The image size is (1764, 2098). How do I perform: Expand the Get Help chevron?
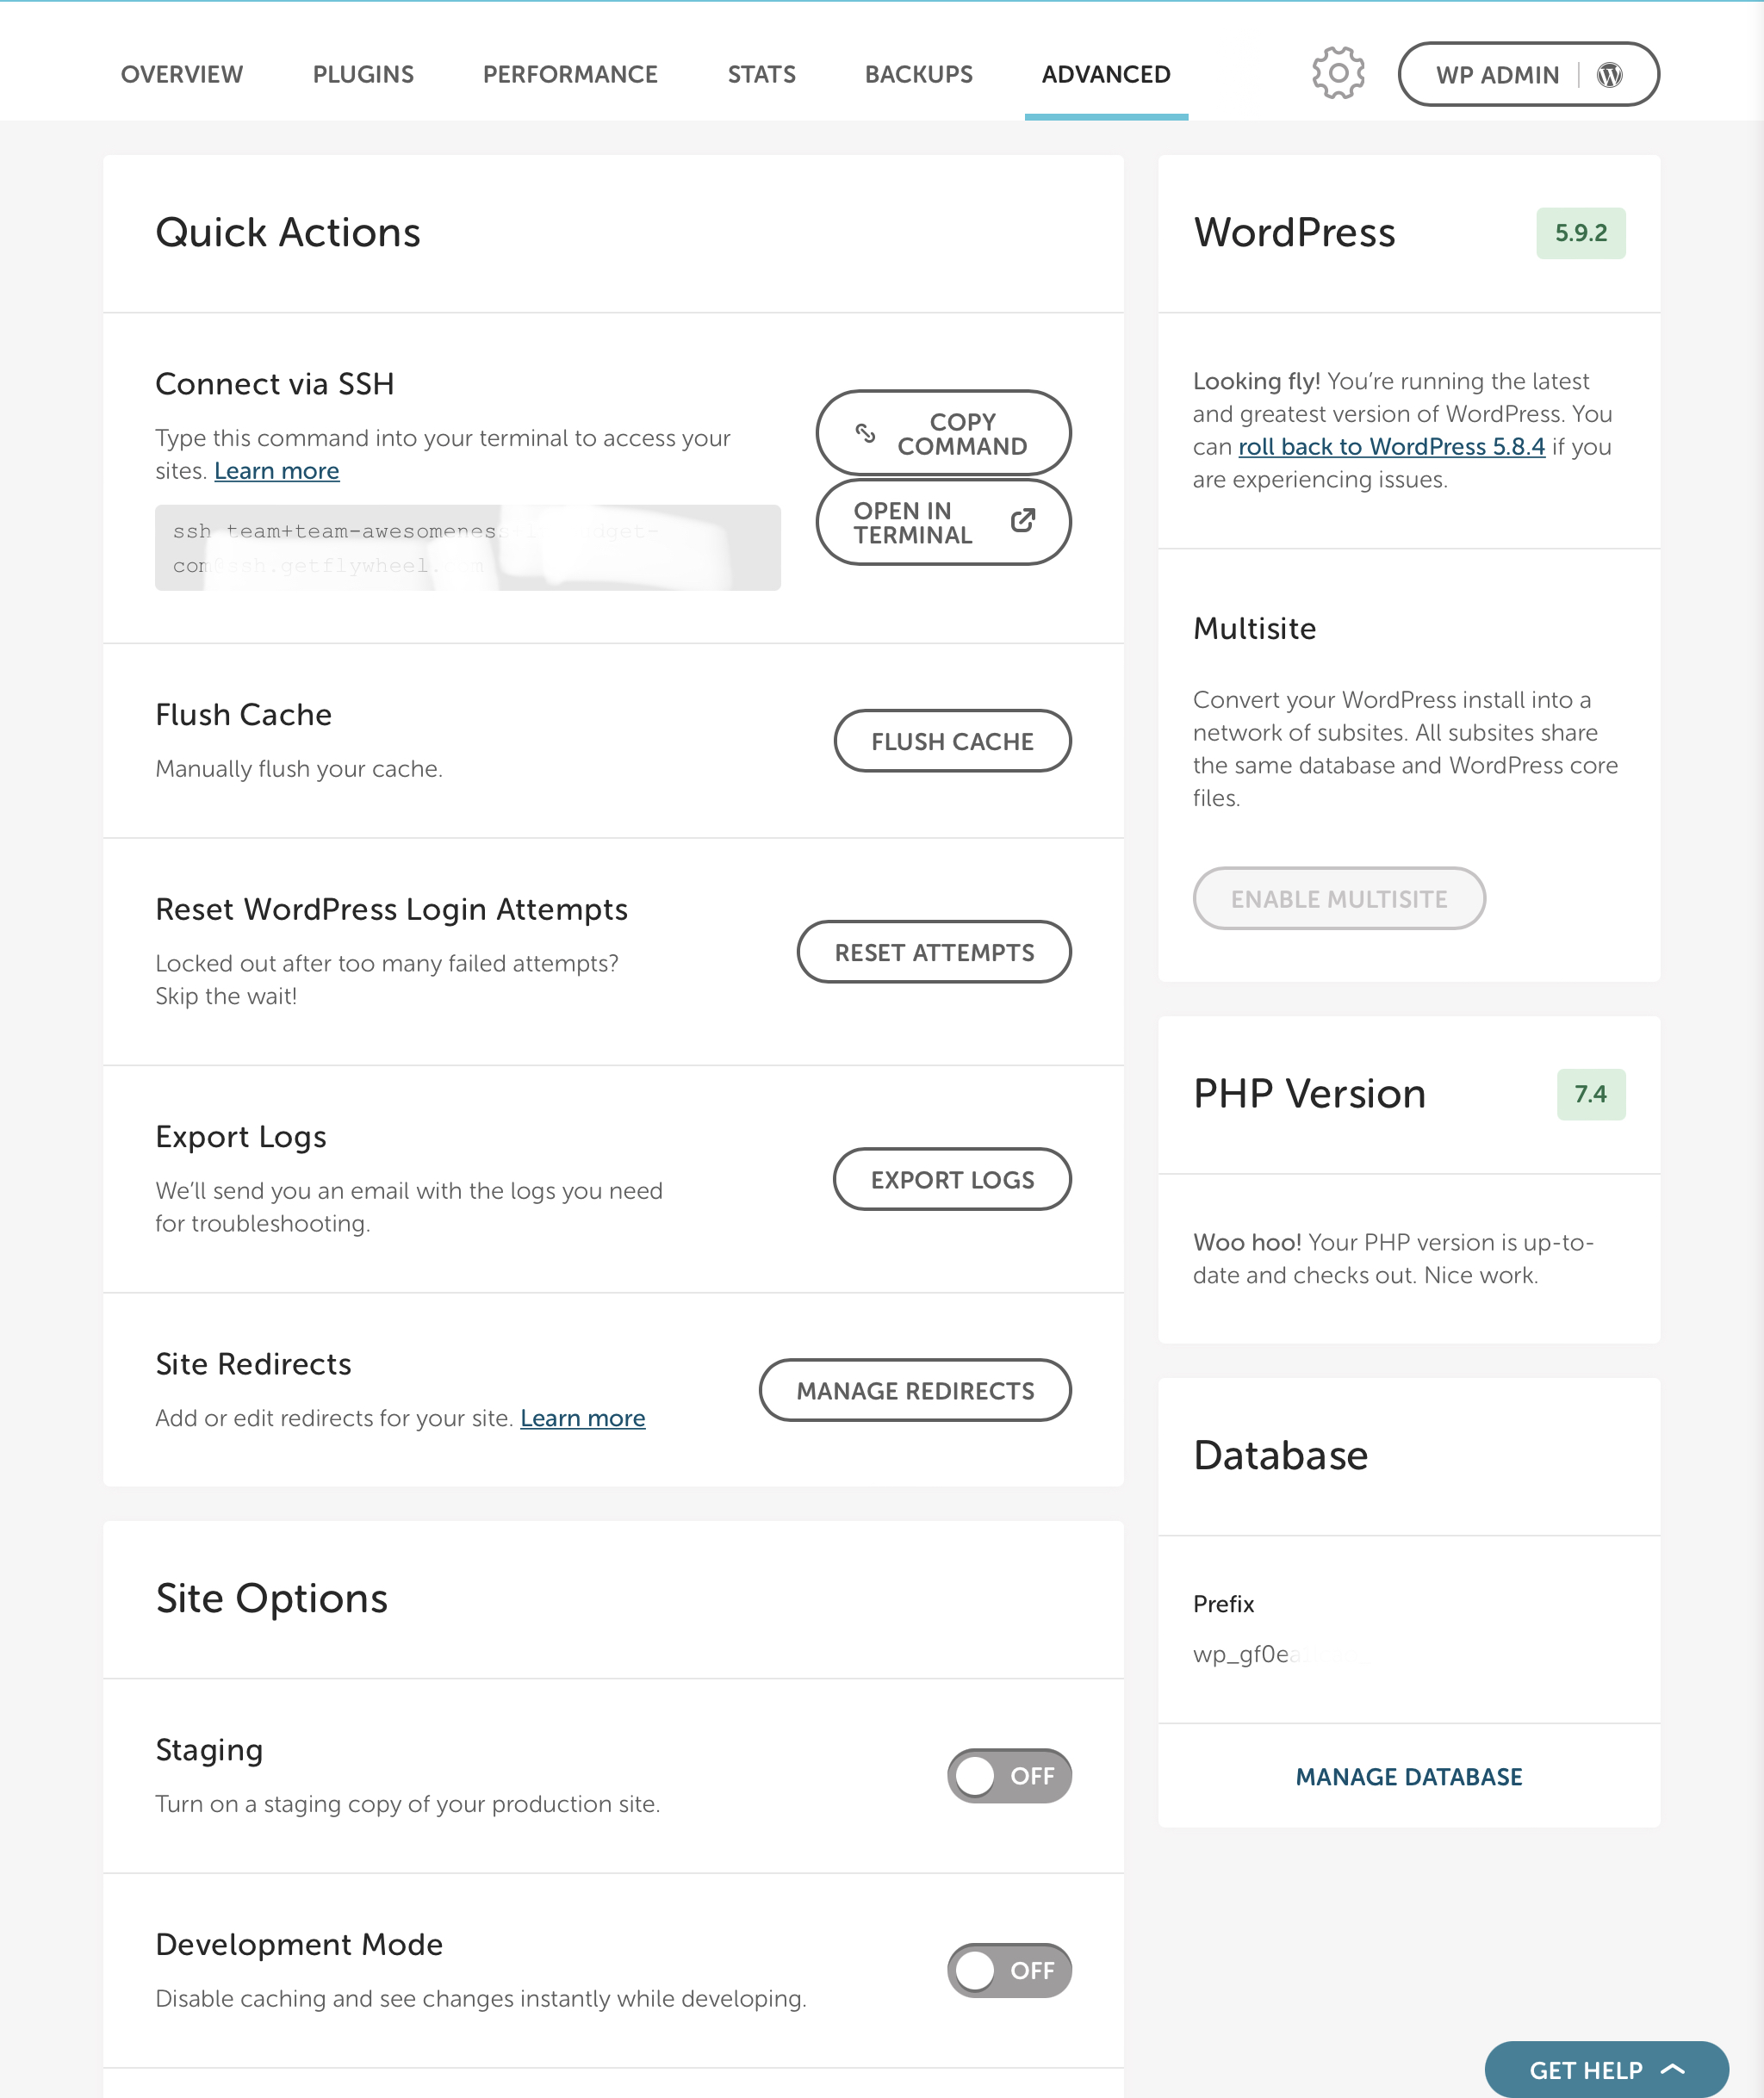[x=1673, y=2069]
